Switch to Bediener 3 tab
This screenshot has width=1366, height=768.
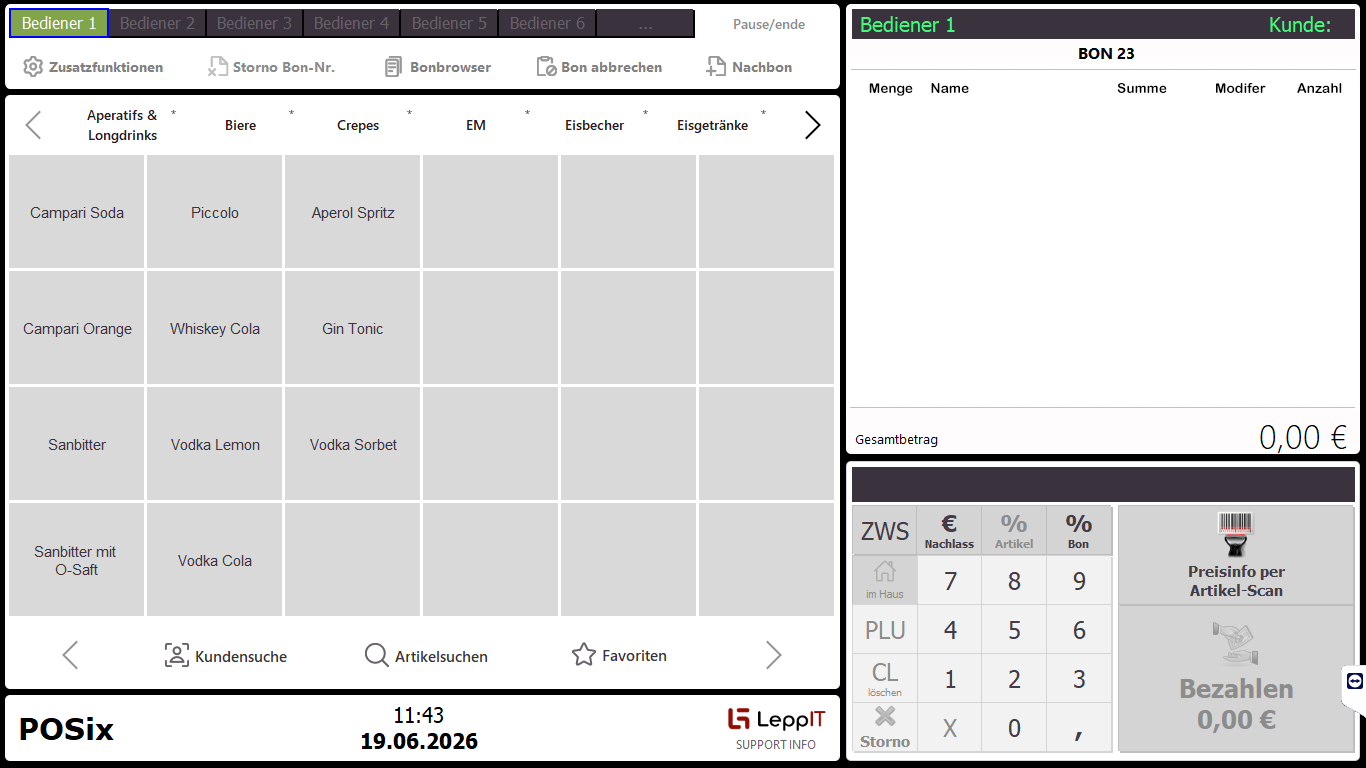coord(254,23)
